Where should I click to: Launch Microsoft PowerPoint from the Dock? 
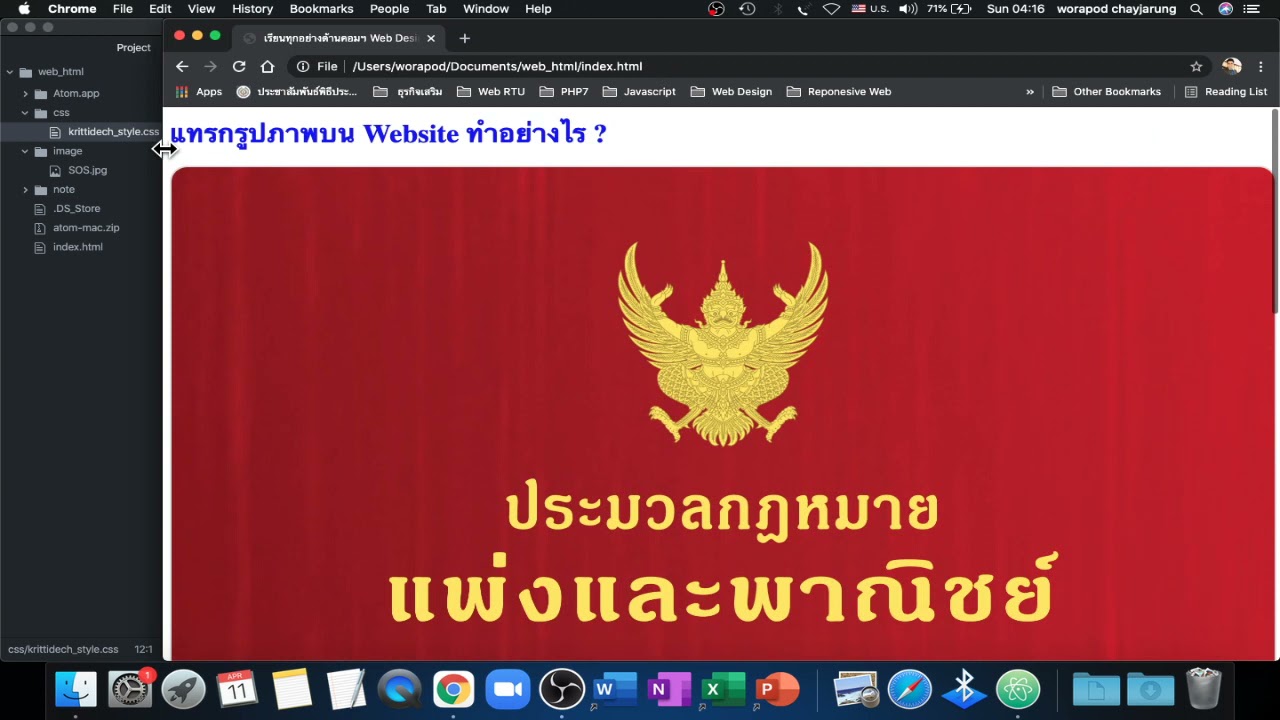(777, 689)
